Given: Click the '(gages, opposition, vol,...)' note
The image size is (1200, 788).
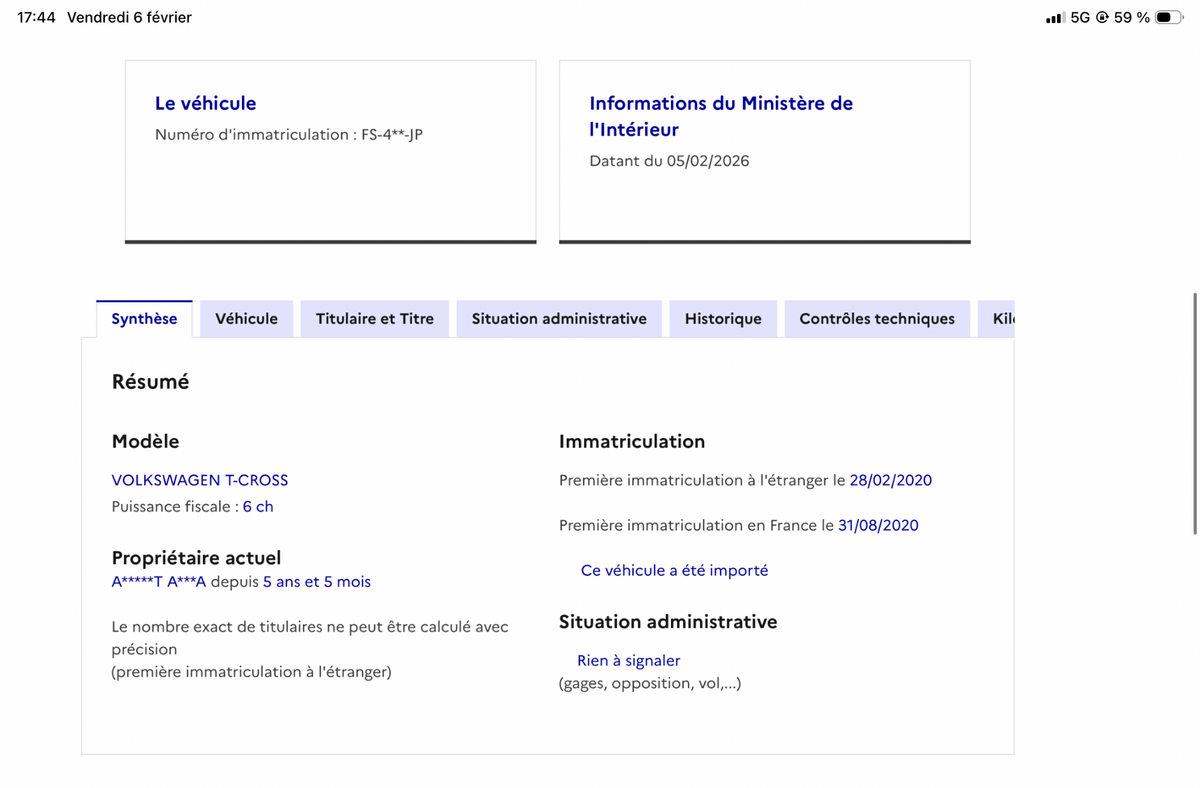Looking at the screenshot, I should click(650, 683).
